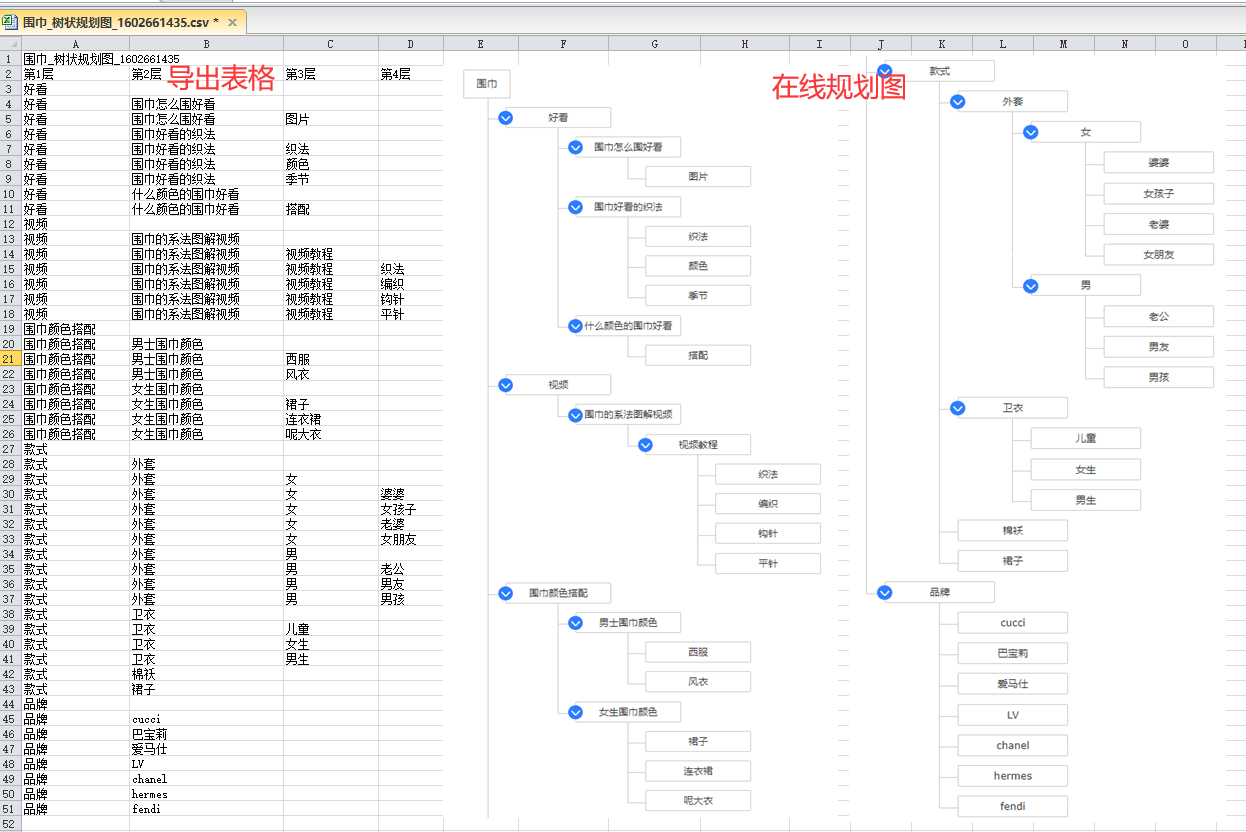Toggle the 男 branch collapse control
1246x832 pixels.
(x=1030, y=285)
